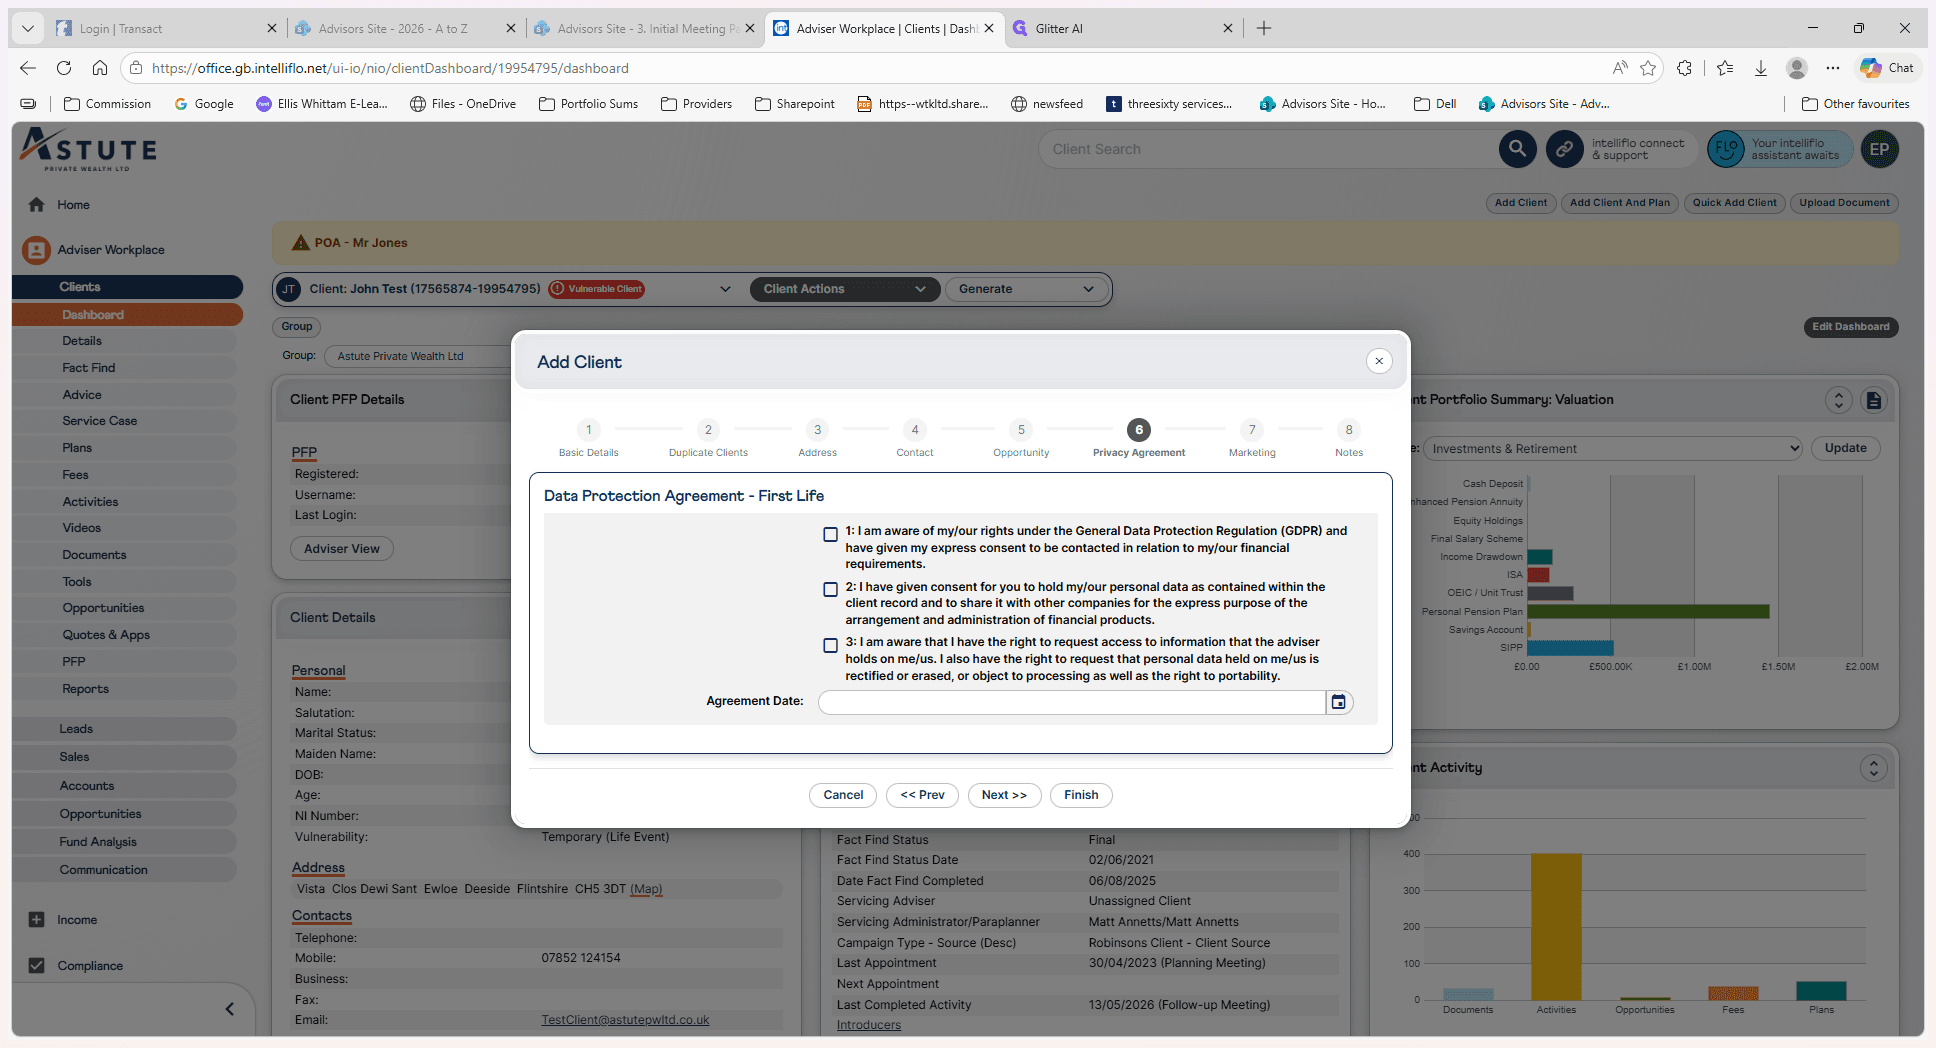
Task: Open the Fact Find sidebar item
Action: [88, 368]
